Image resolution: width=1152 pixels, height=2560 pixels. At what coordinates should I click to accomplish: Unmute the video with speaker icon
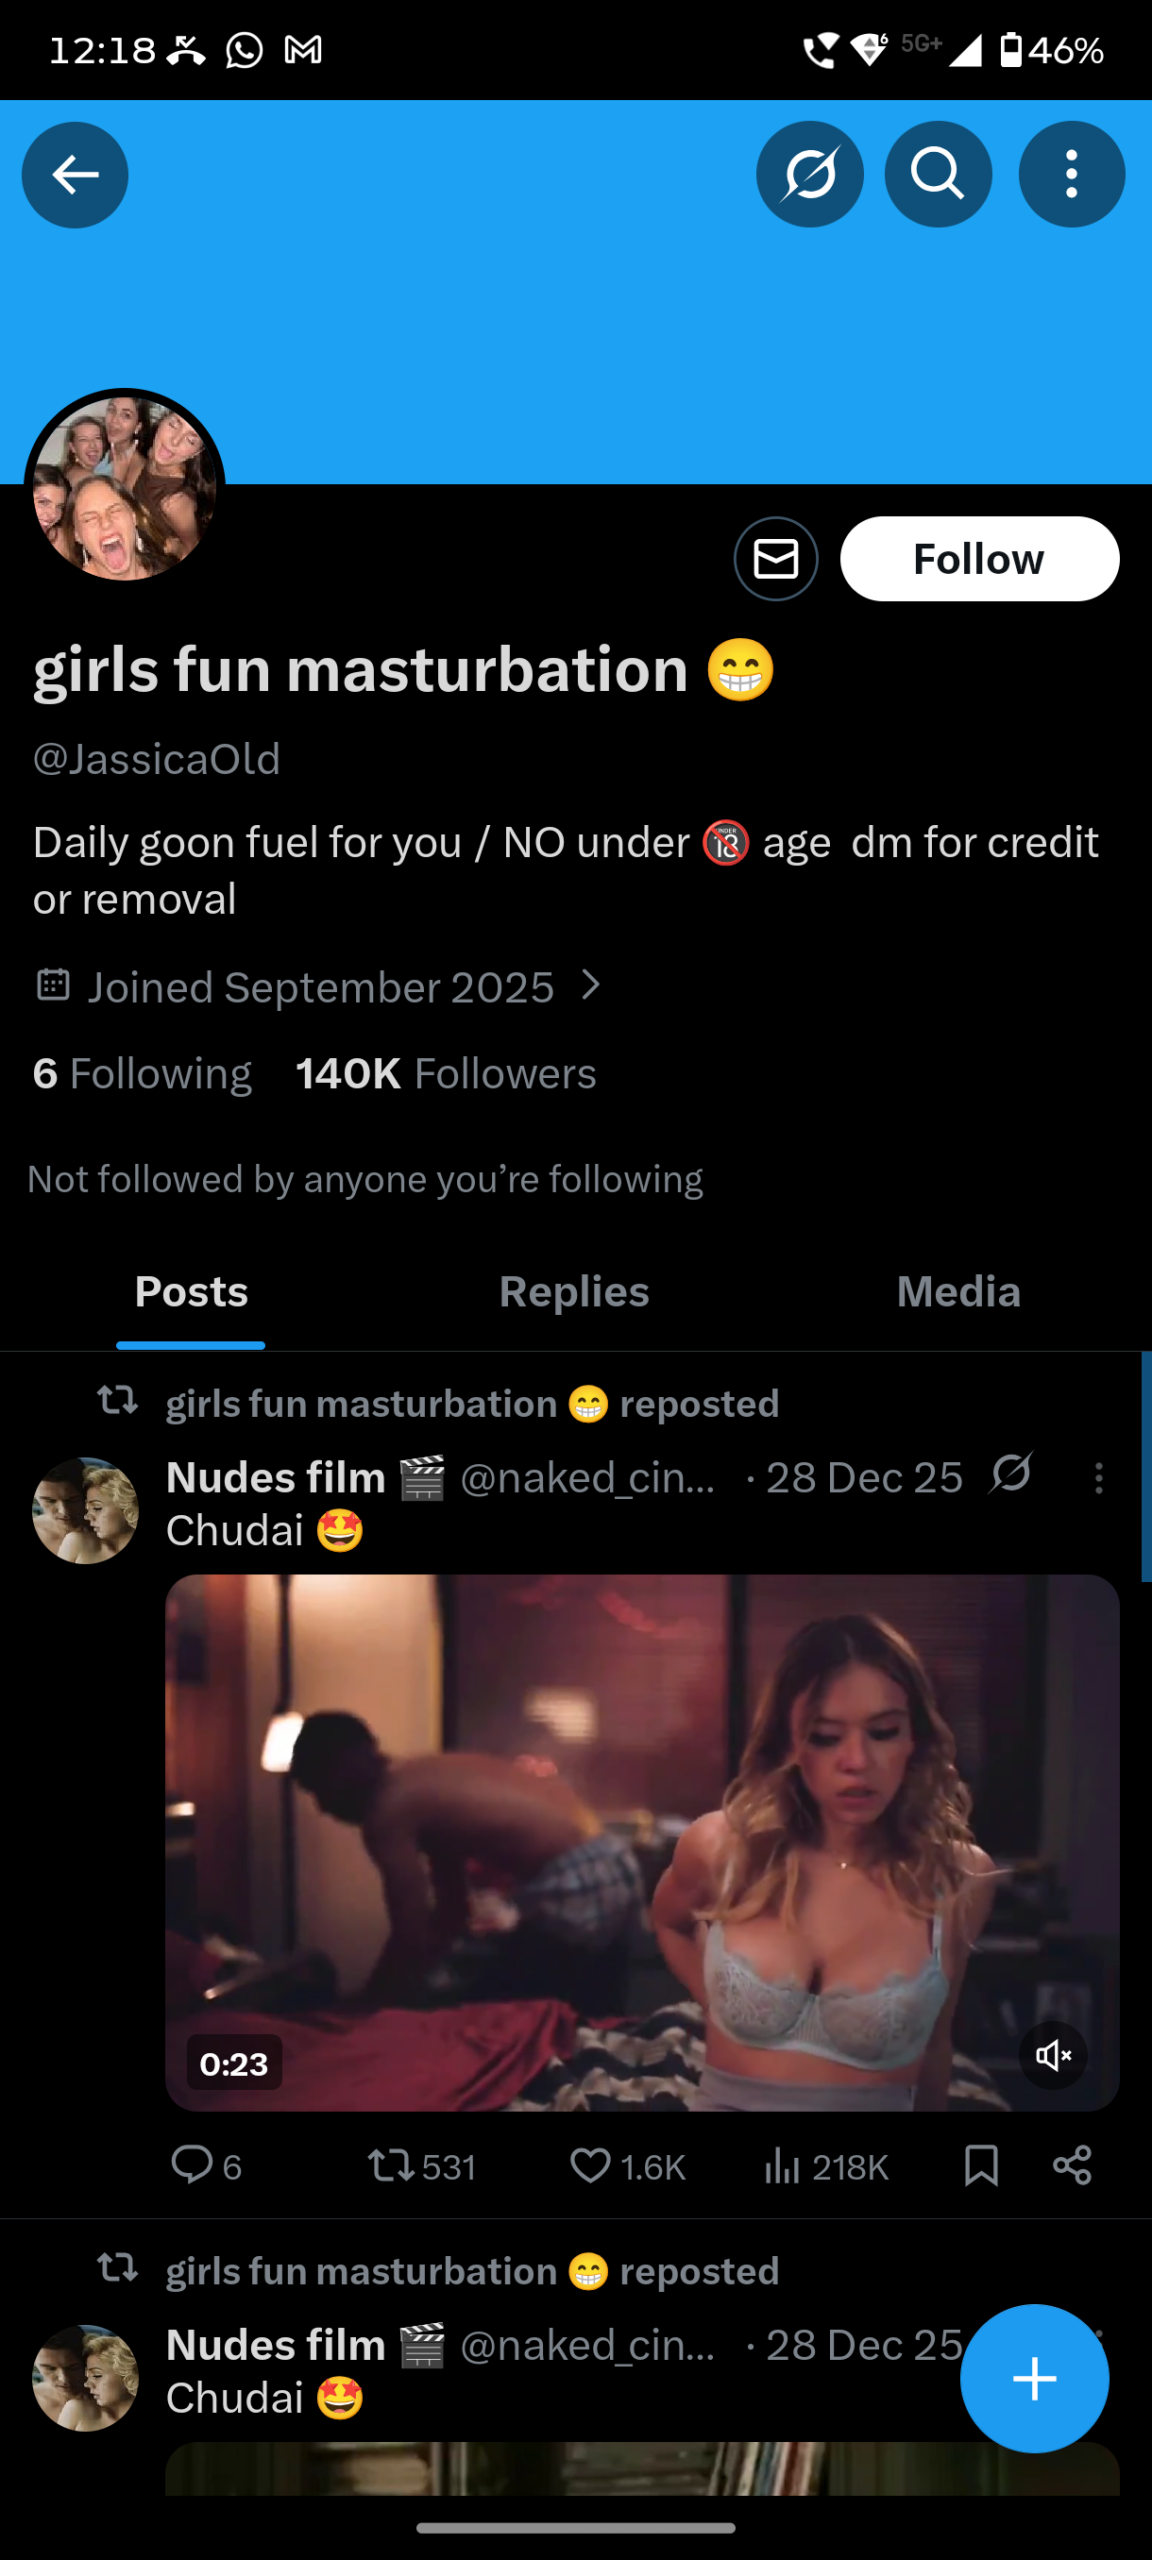1053,2055
